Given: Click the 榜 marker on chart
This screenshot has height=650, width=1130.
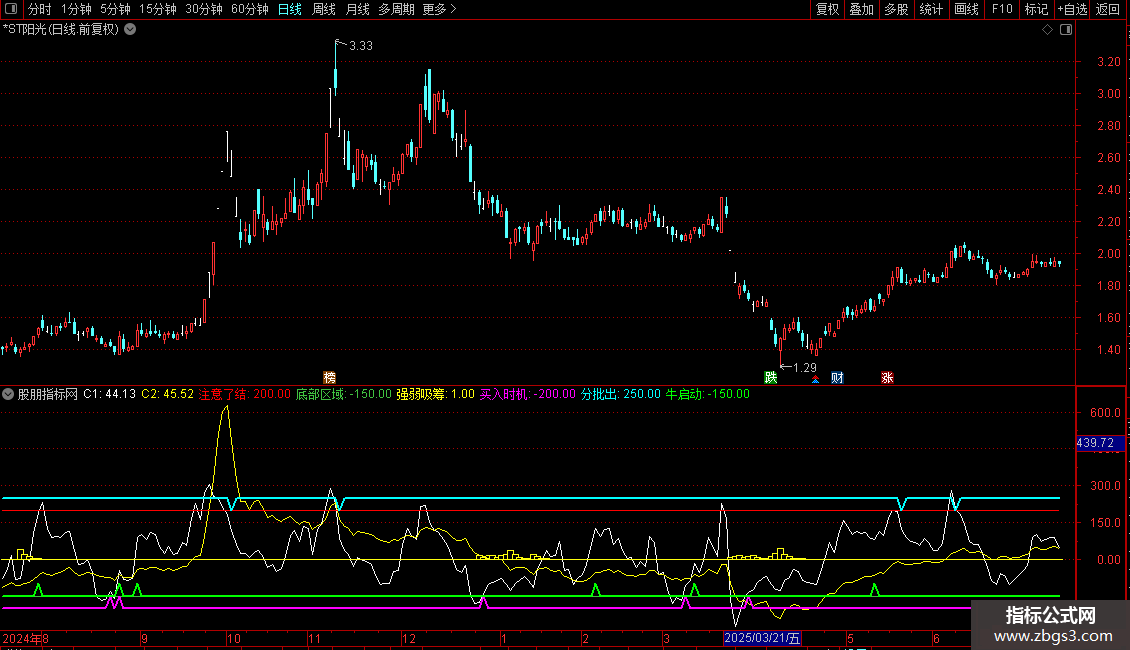Looking at the screenshot, I should (x=329, y=378).
